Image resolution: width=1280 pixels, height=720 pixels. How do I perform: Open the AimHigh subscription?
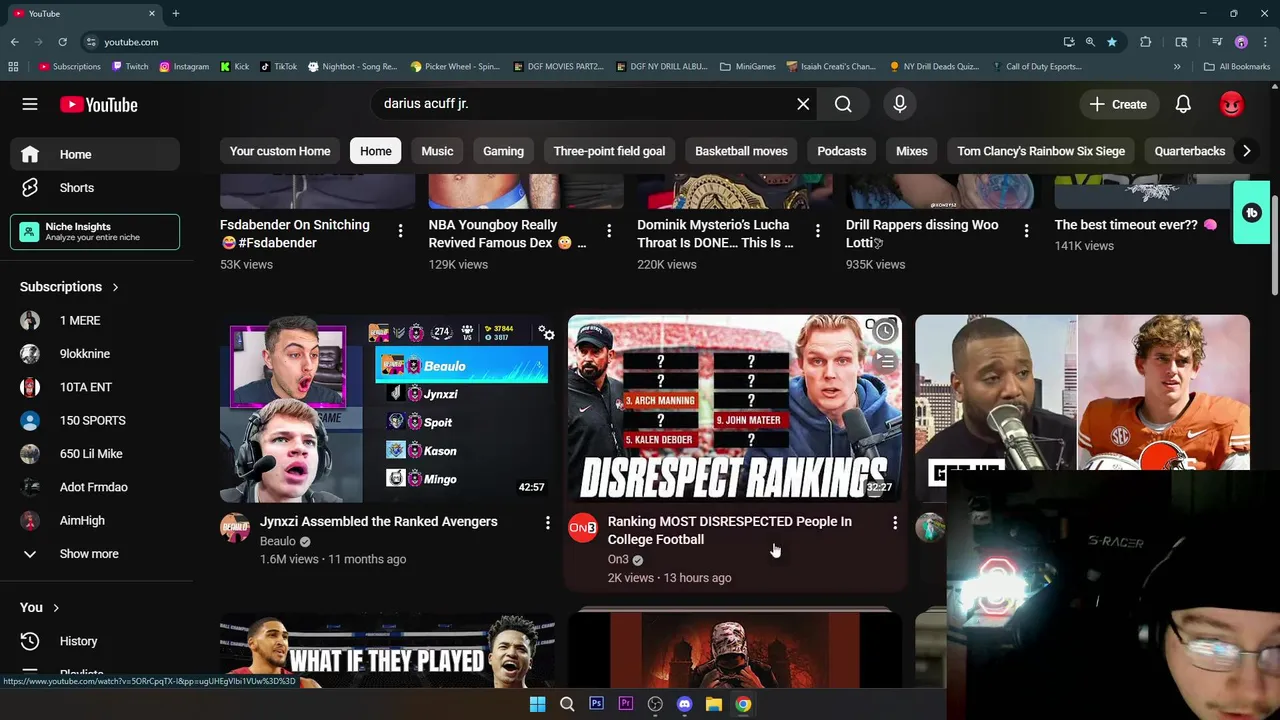coord(95,521)
